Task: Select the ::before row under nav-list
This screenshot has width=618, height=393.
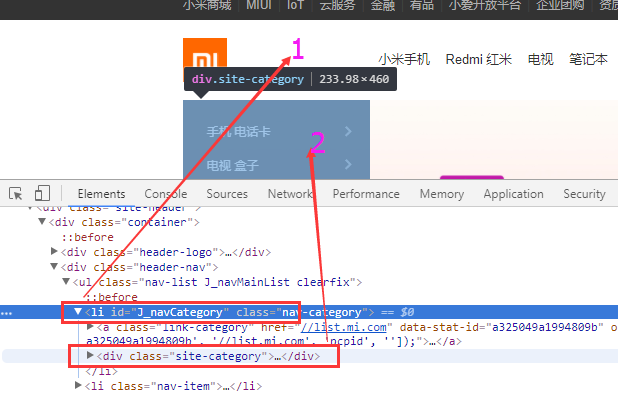Action: click(x=112, y=297)
